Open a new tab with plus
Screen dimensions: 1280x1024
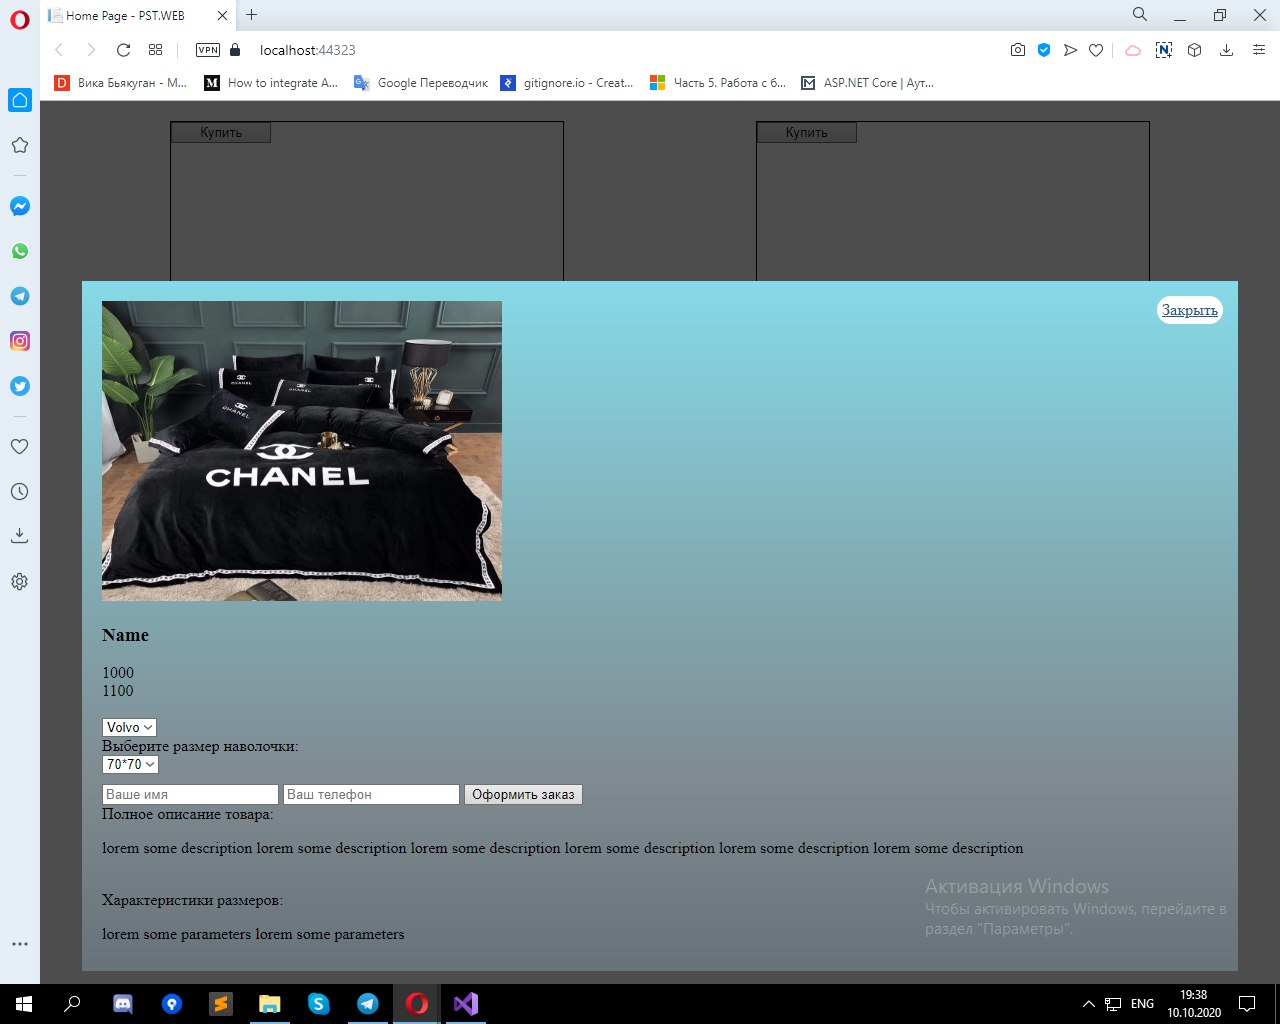click(252, 15)
